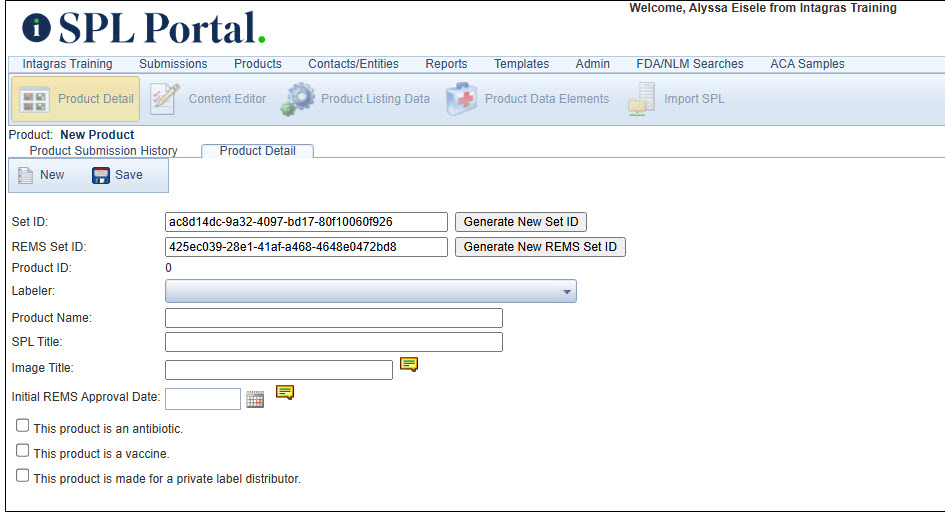This screenshot has height=523, width=945.
Task: Click the note icon beside Image Title
Action: pos(409,365)
